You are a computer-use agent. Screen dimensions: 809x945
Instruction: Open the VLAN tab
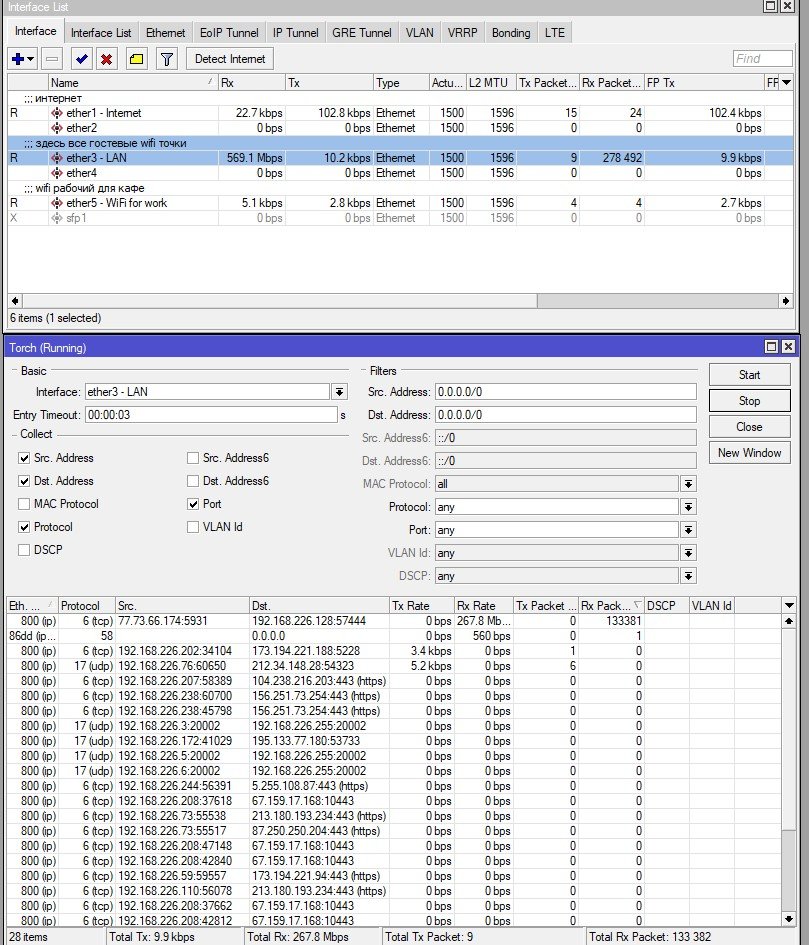pos(419,33)
